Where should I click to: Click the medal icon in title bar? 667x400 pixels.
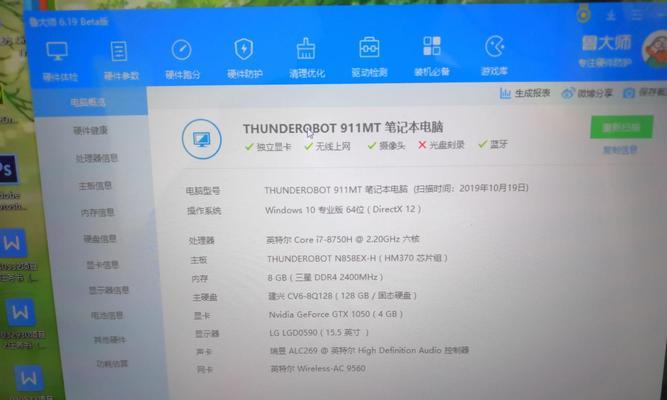pyautogui.click(x=584, y=14)
